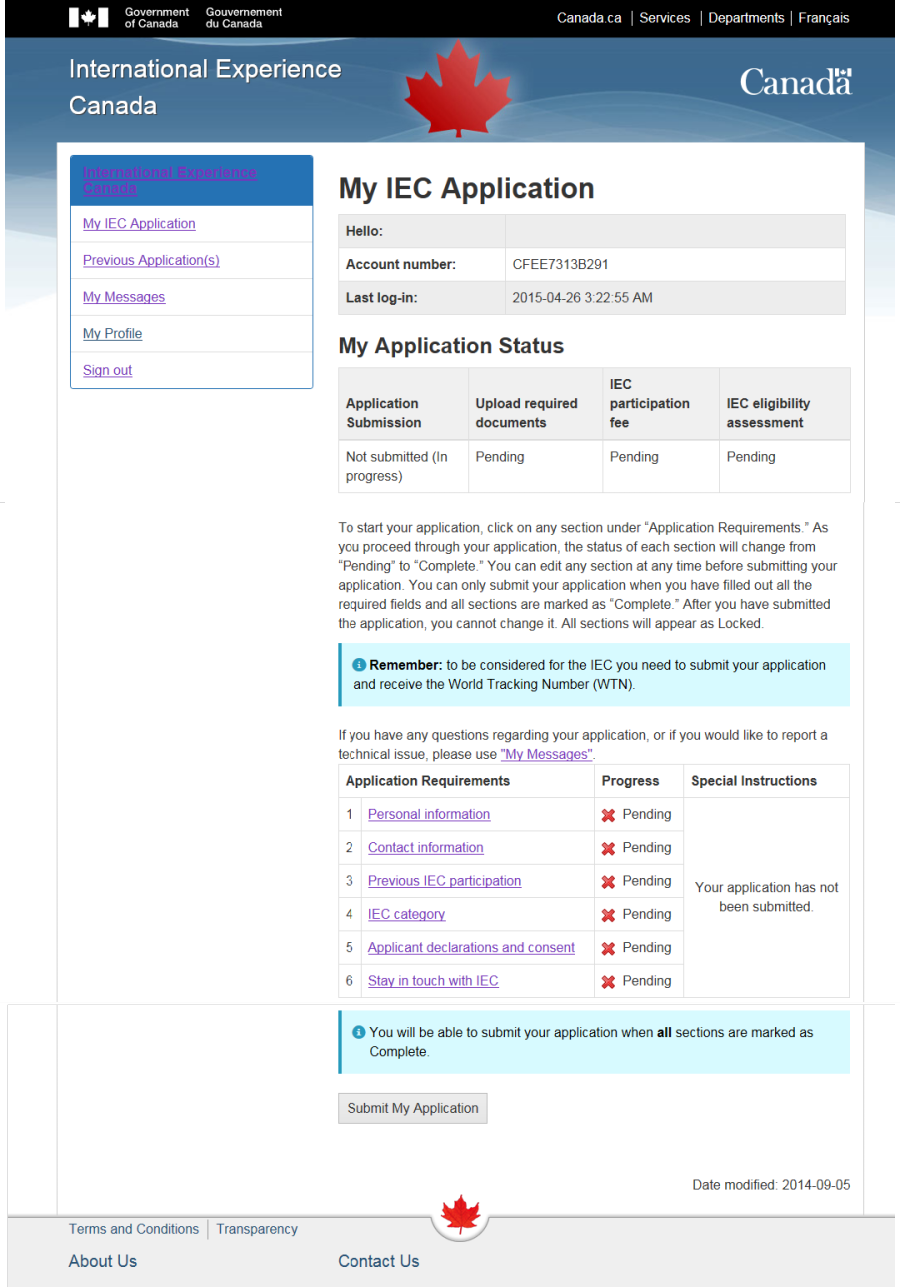Open the Services top menu

[x=665, y=18]
